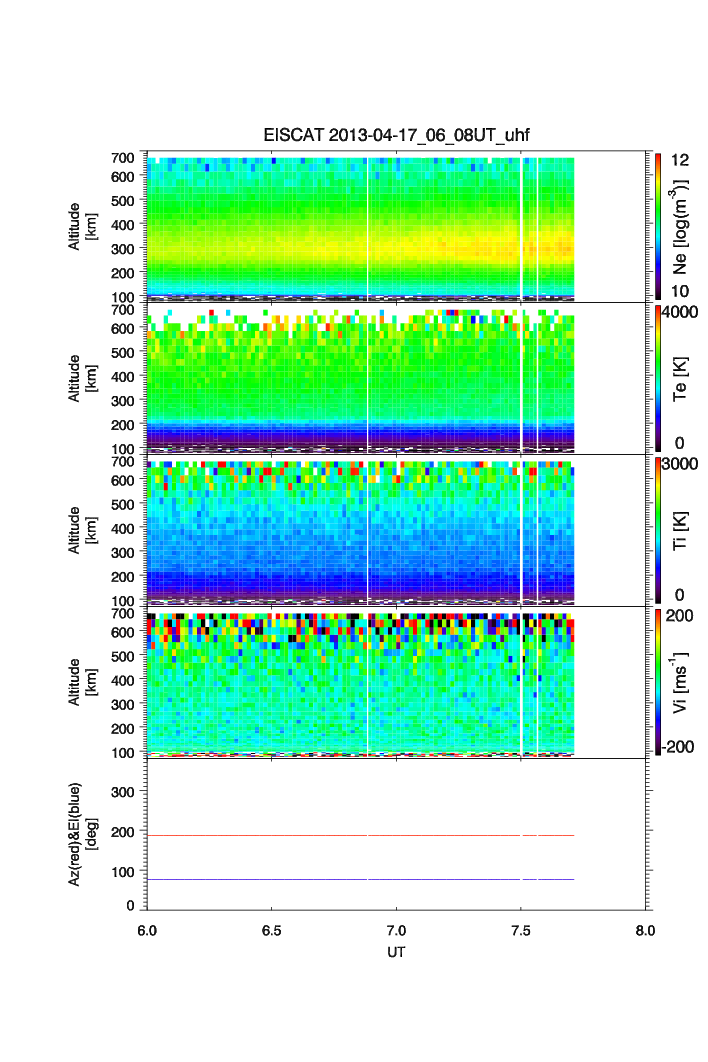Screen dimensions: 708x1062
Task: Pick the Ti ion temperature color bar
Action: [x=657, y=531]
